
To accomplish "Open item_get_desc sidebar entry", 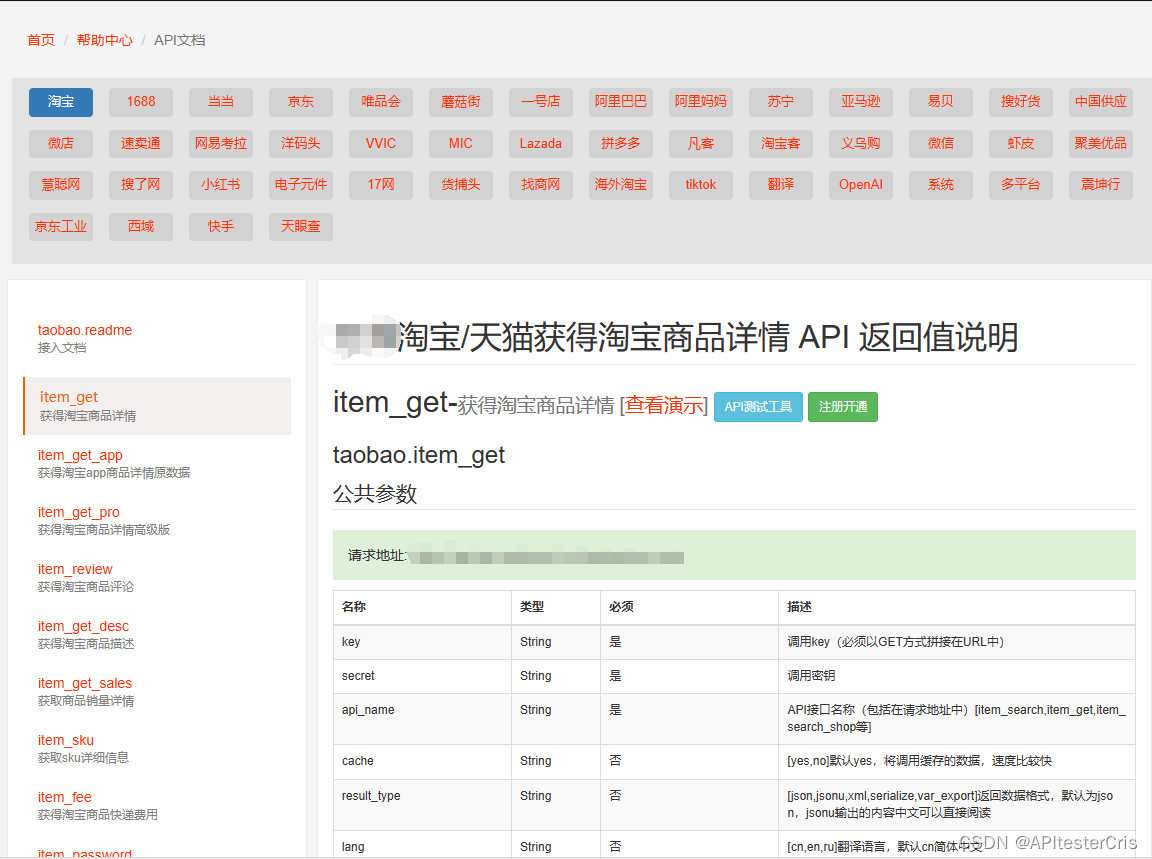I will coord(83,627).
